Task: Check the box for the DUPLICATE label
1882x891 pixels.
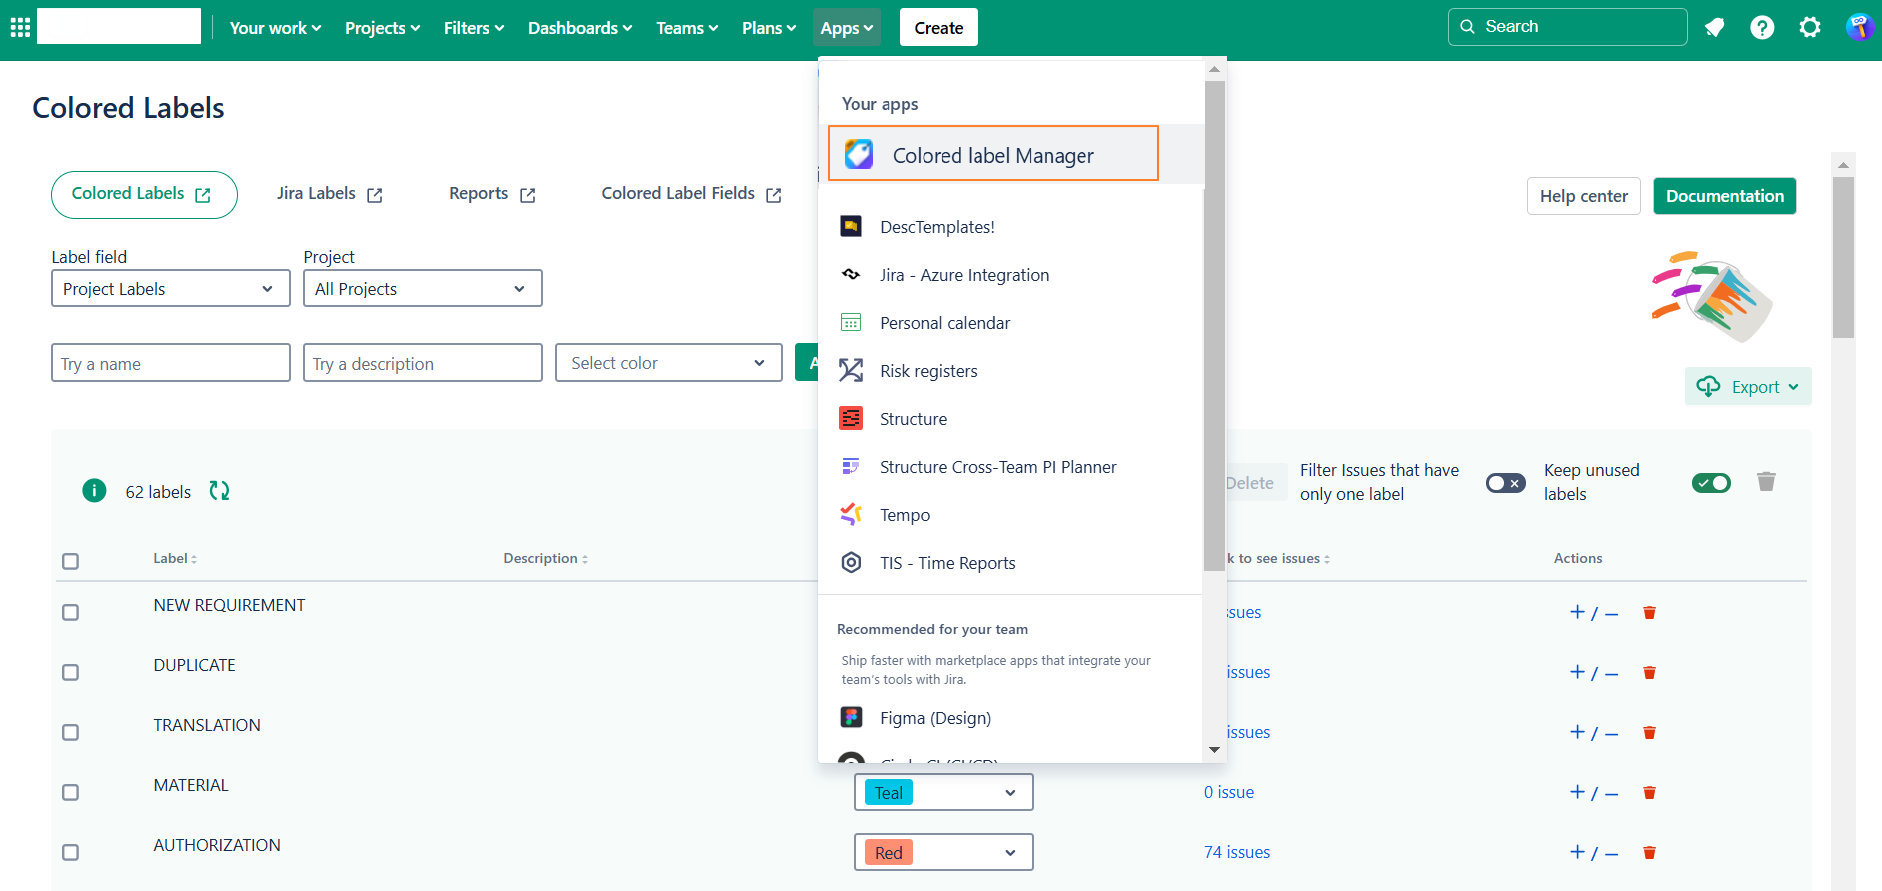Action: click(70, 672)
